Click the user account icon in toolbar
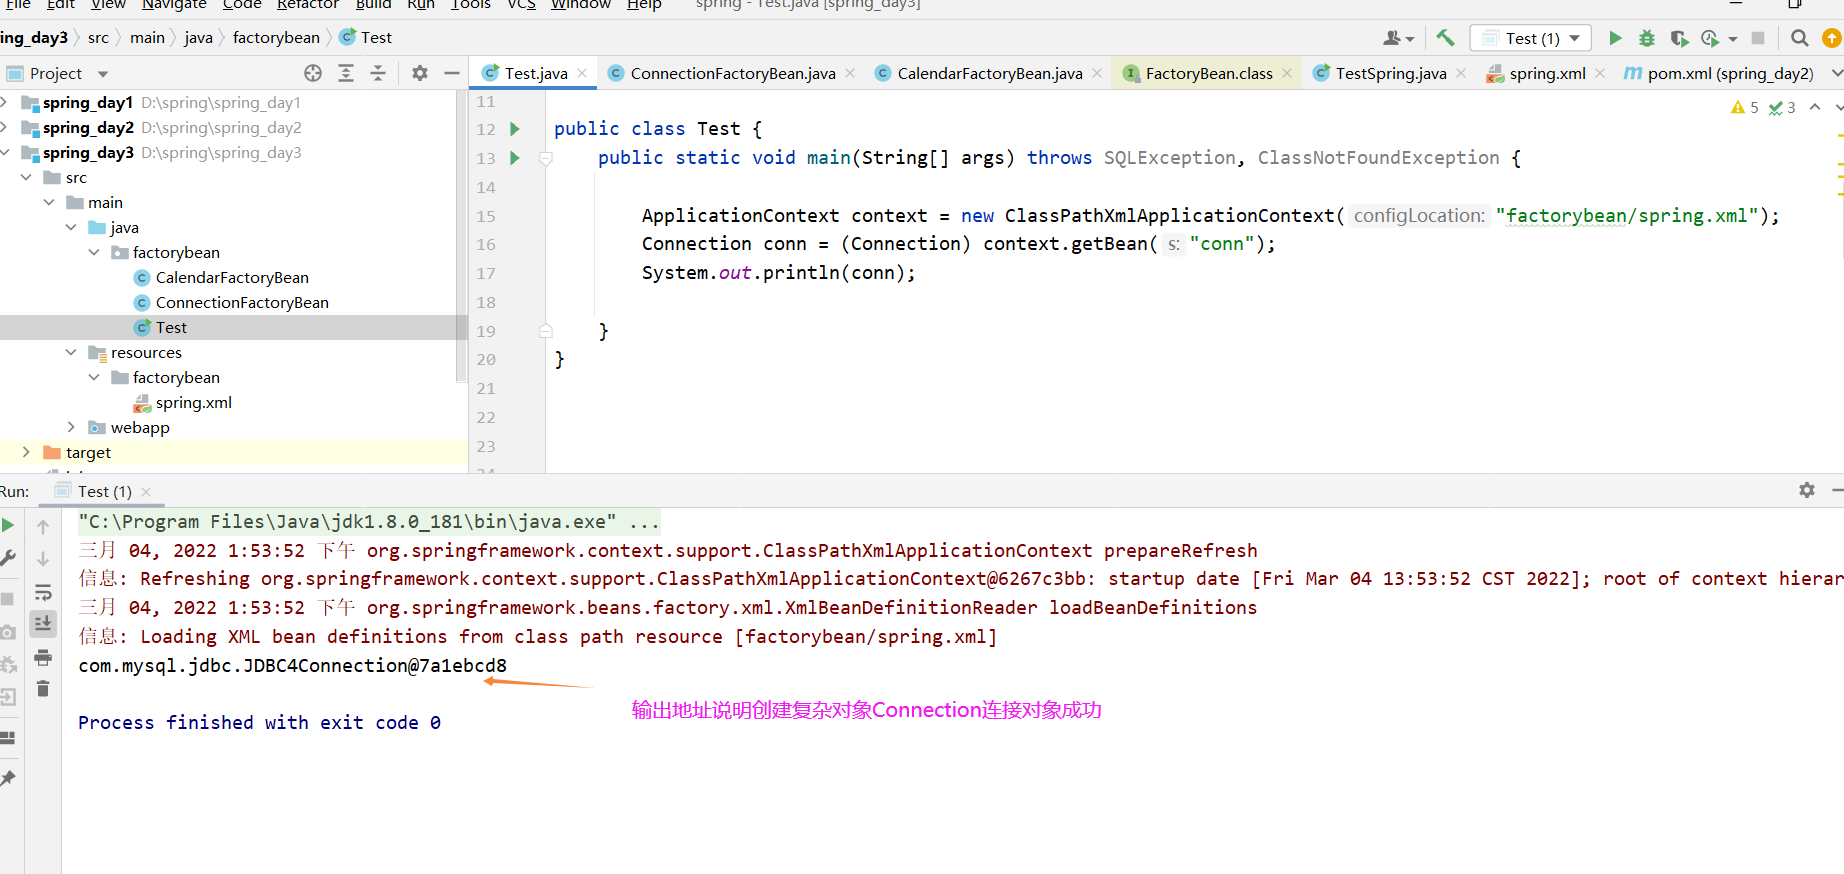Screen dimensions: 1844x874 (1398, 38)
